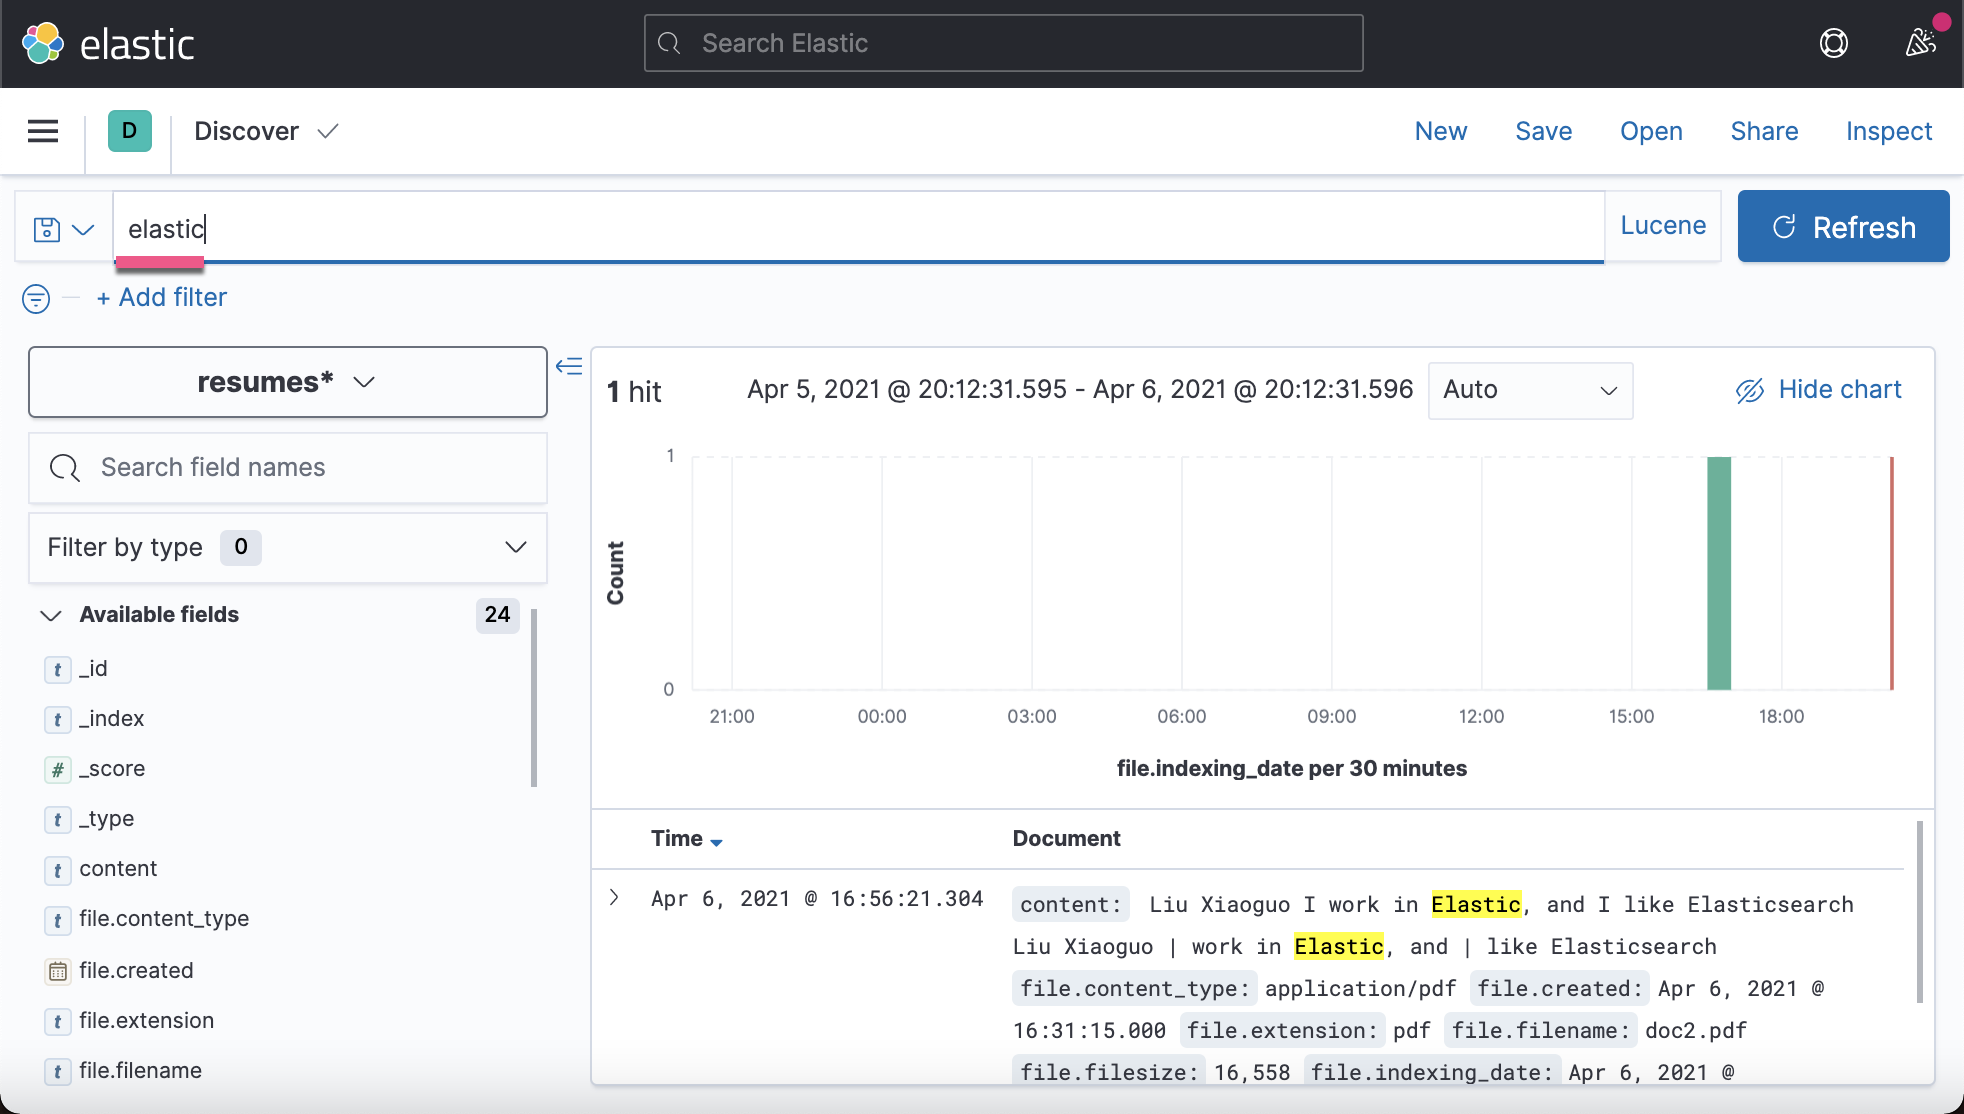1964x1114 pixels.
Task: Toggle Time column sort order
Action: coord(716,841)
